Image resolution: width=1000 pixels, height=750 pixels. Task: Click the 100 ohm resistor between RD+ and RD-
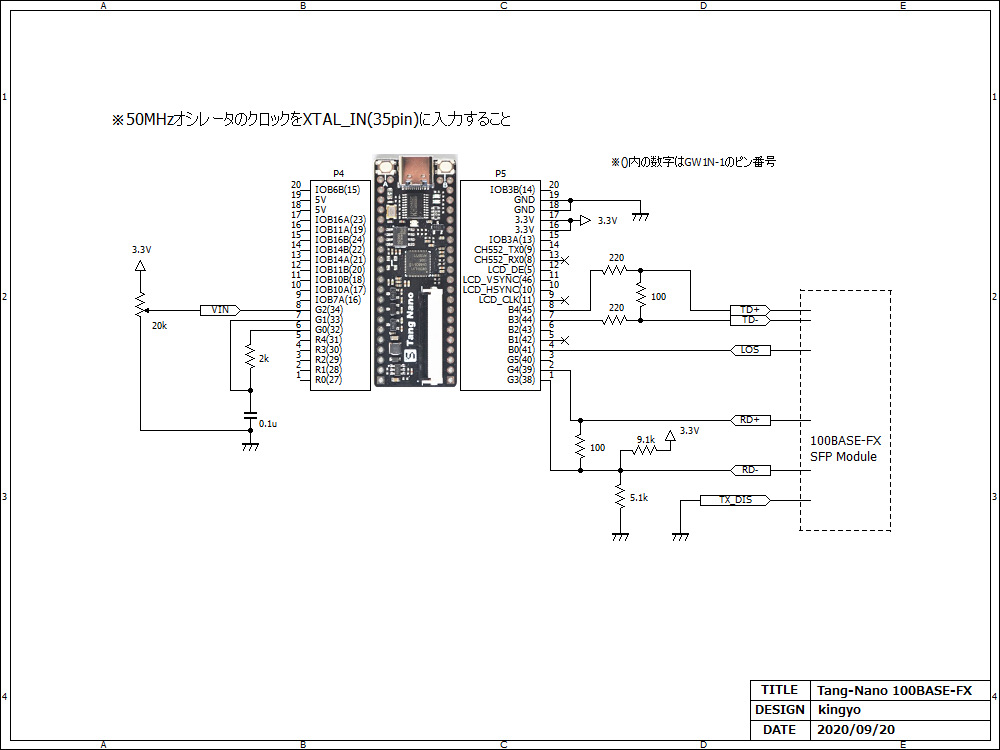(580, 446)
